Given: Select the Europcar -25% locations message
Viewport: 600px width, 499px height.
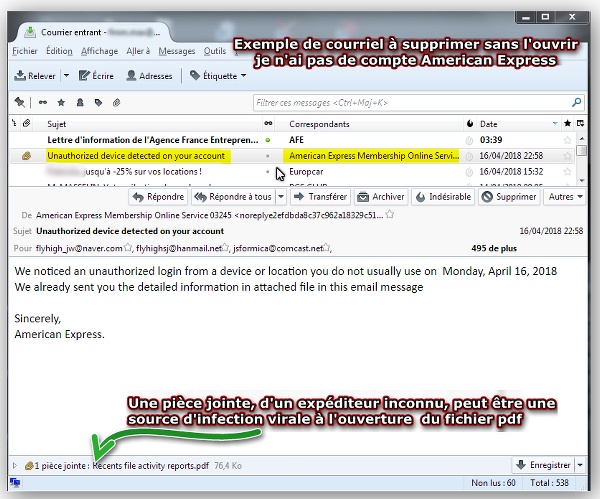Looking at the screenshot, I should (x=292, y=172).
